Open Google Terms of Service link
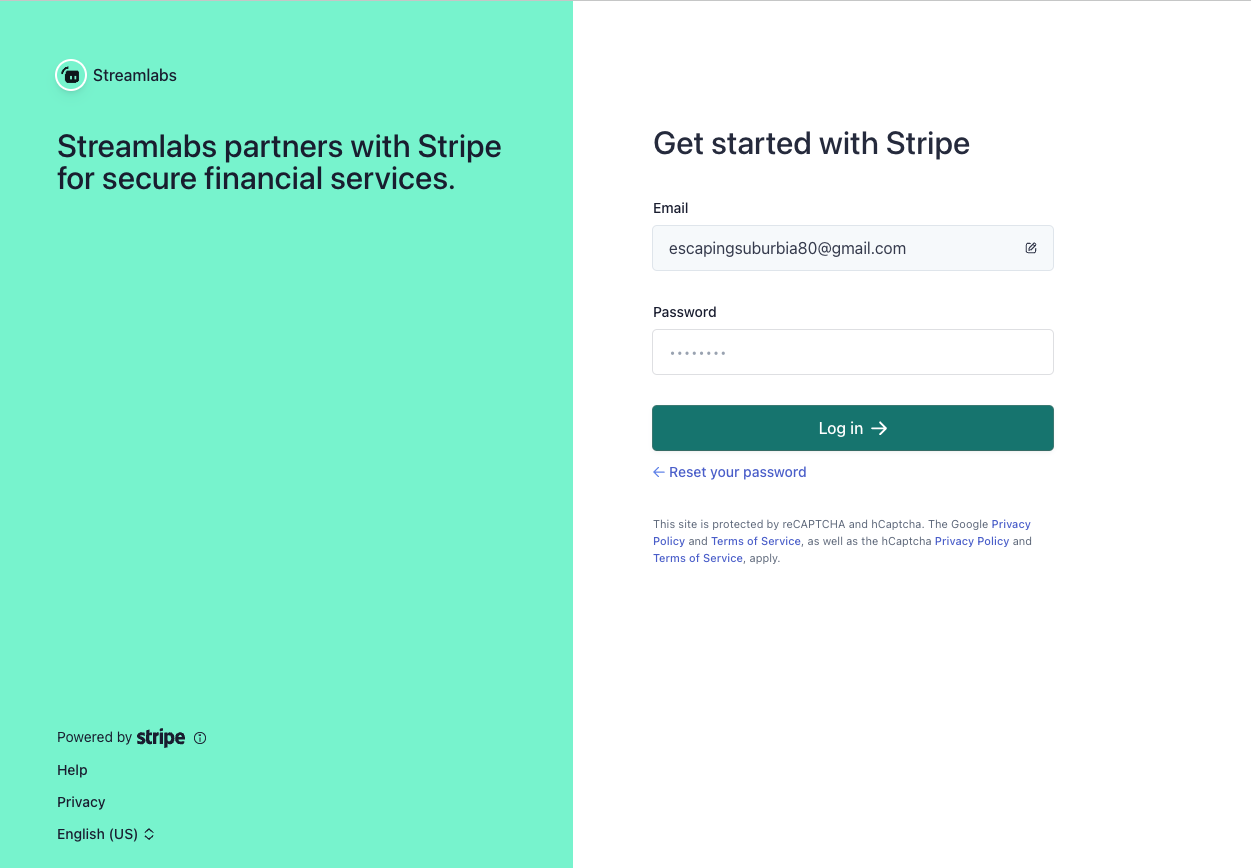1251x868 pixels. click(x=755, y=541)
